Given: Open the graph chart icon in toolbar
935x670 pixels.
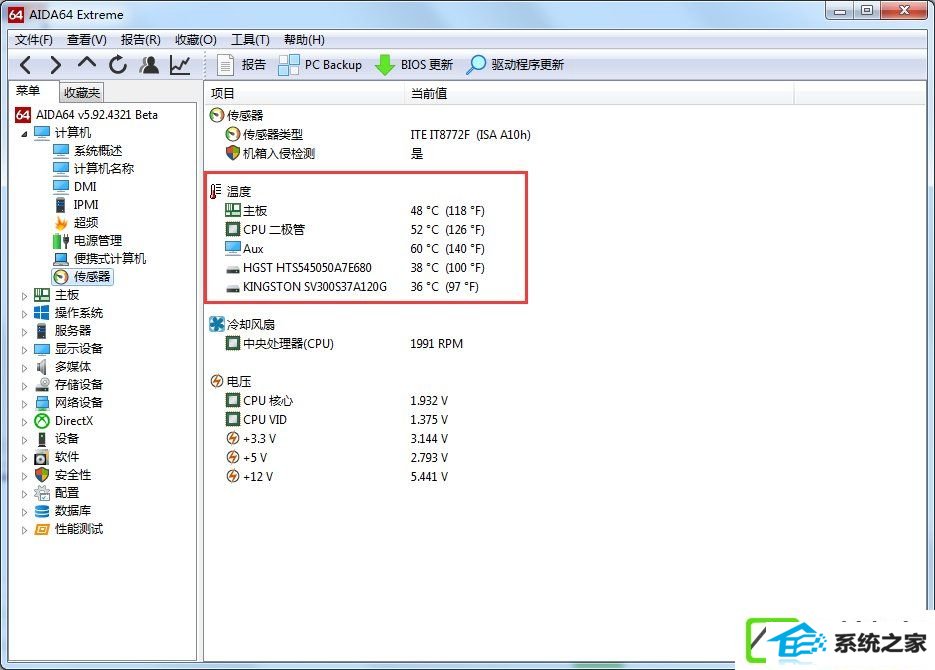Looking at the screenshot, I should [x=180, y=64].
